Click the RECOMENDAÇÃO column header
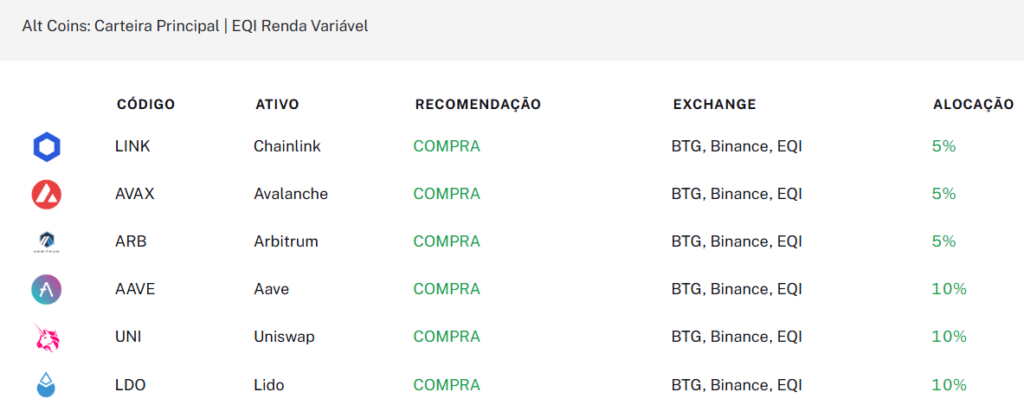 click(x=478, y=105)
